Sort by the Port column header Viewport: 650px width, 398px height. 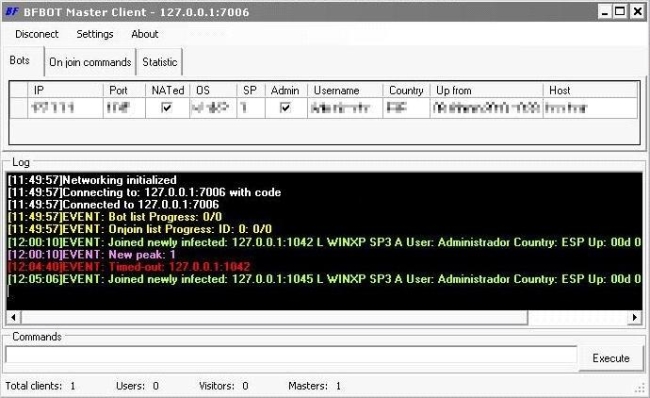(124, 90)
